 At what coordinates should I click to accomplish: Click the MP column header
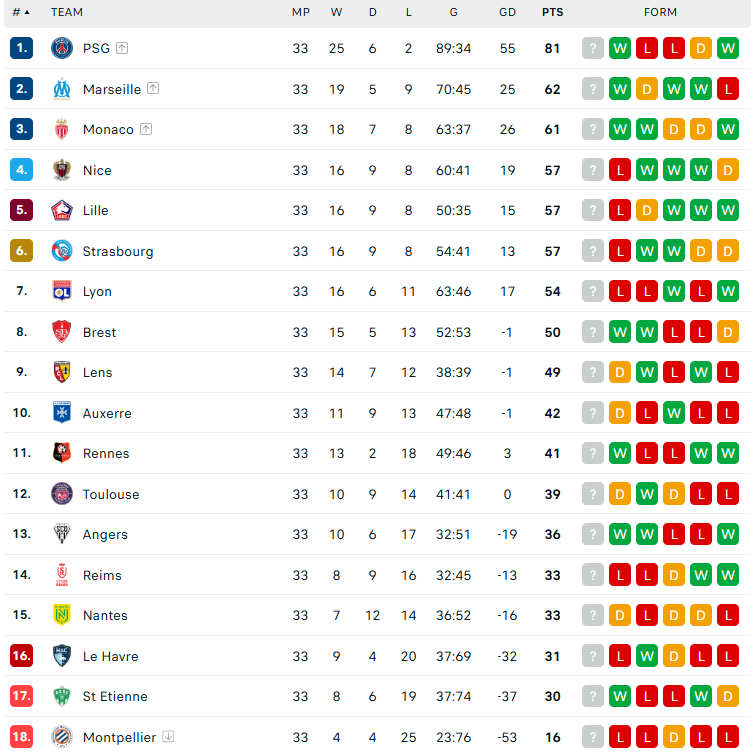point(301,12)
